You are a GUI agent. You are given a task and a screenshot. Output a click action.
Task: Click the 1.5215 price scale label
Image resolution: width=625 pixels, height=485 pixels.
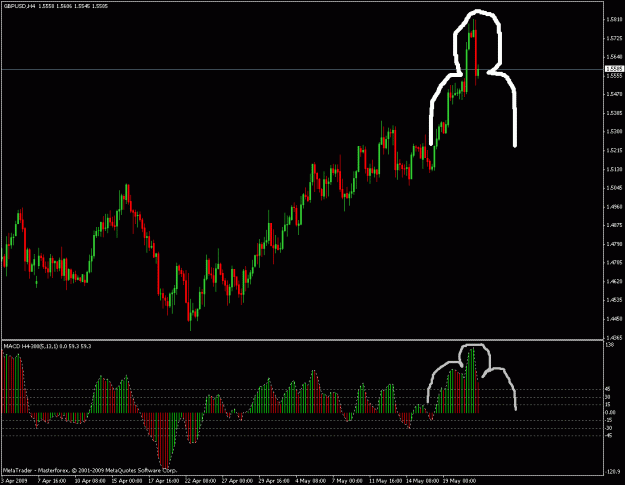pyautogui.click(x=614, y=150)
